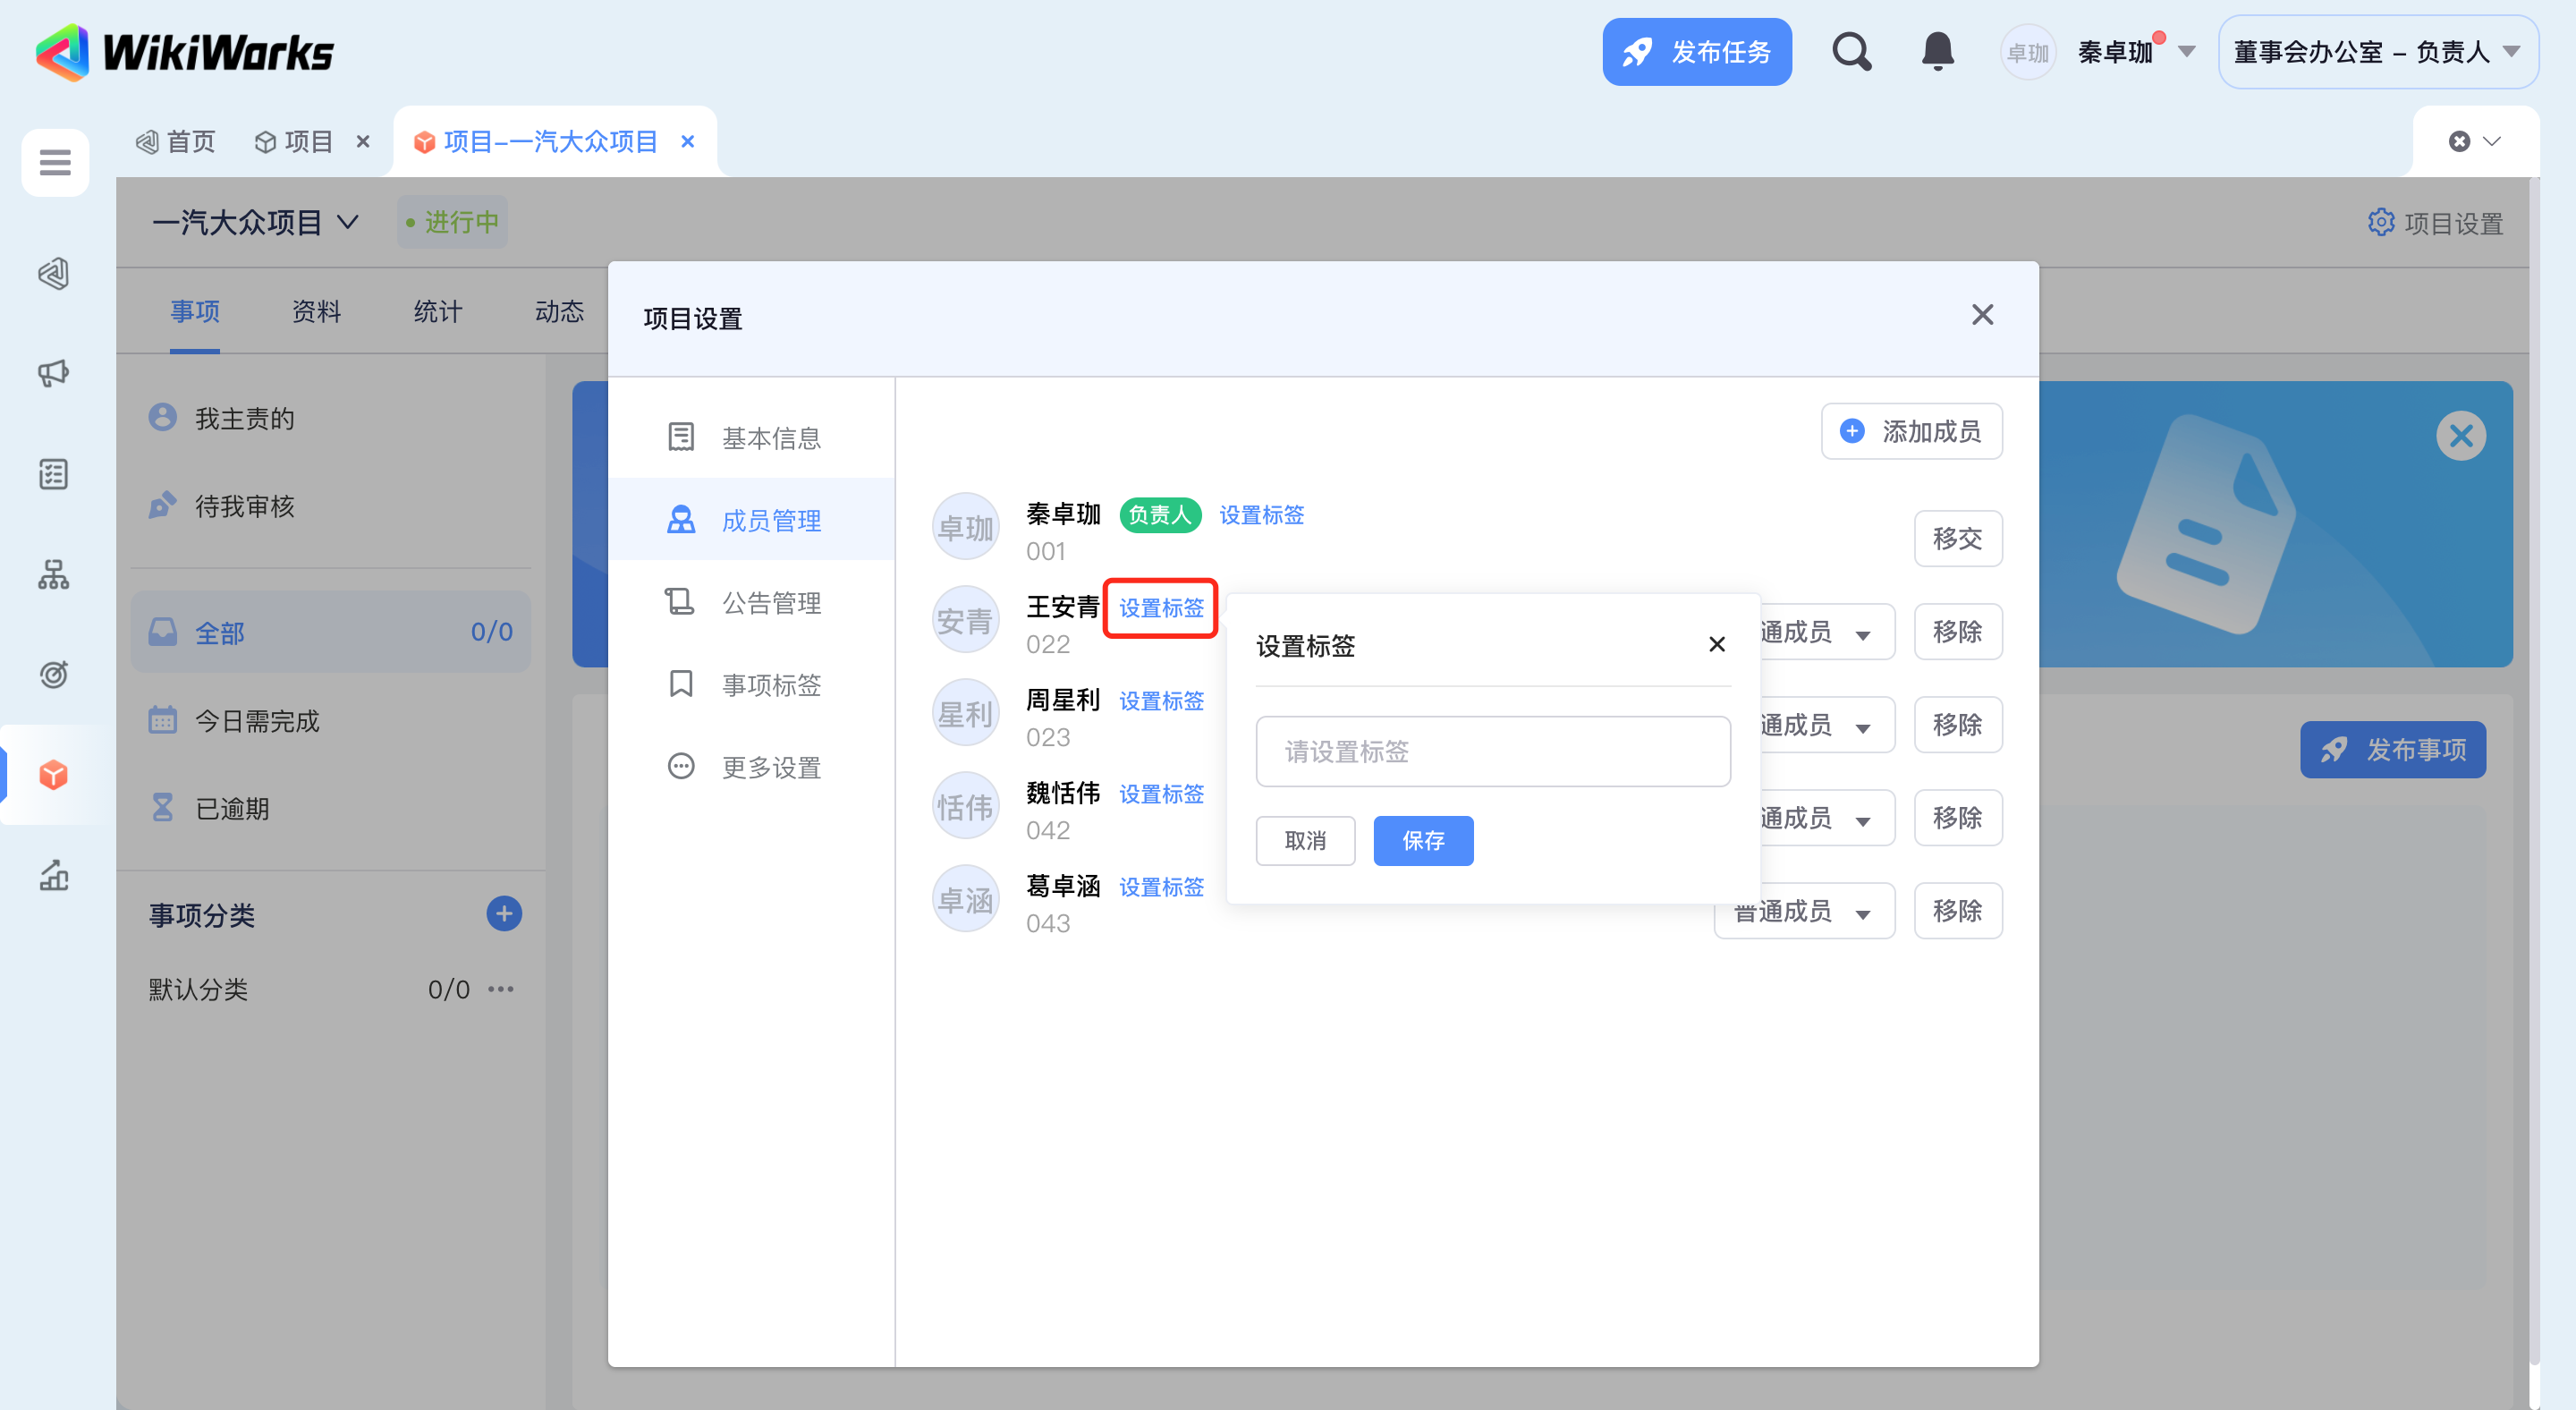Select 公告管理 in project settings menu

770,602
